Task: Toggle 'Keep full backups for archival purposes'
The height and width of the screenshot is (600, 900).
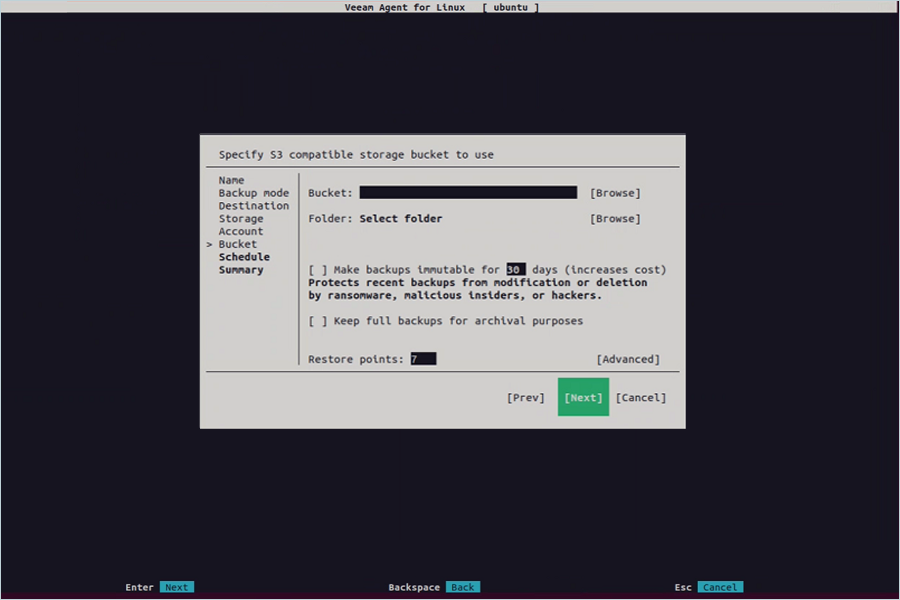Action: (317, 321)
